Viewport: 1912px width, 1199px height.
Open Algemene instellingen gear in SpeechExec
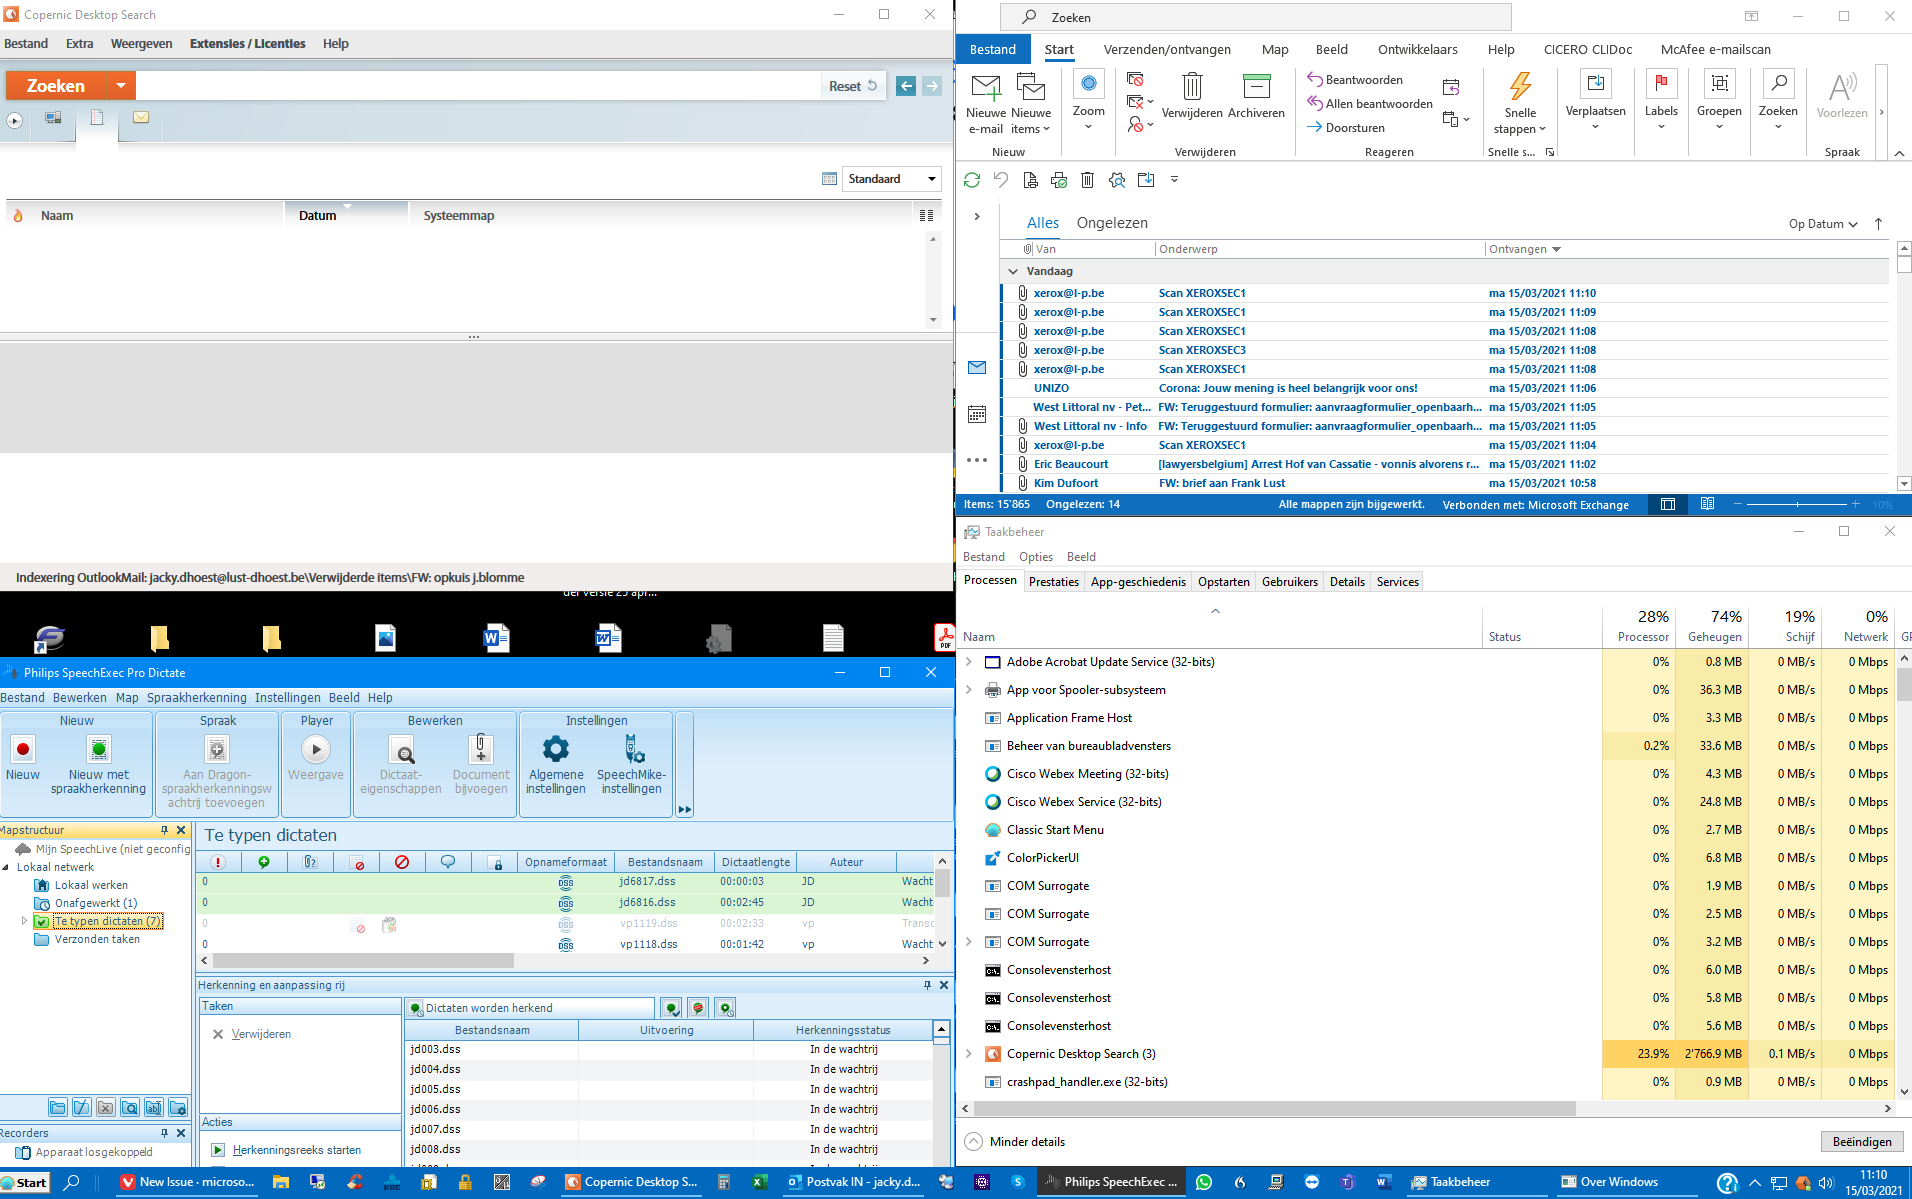pyautogui.click(x=555, y=766)
